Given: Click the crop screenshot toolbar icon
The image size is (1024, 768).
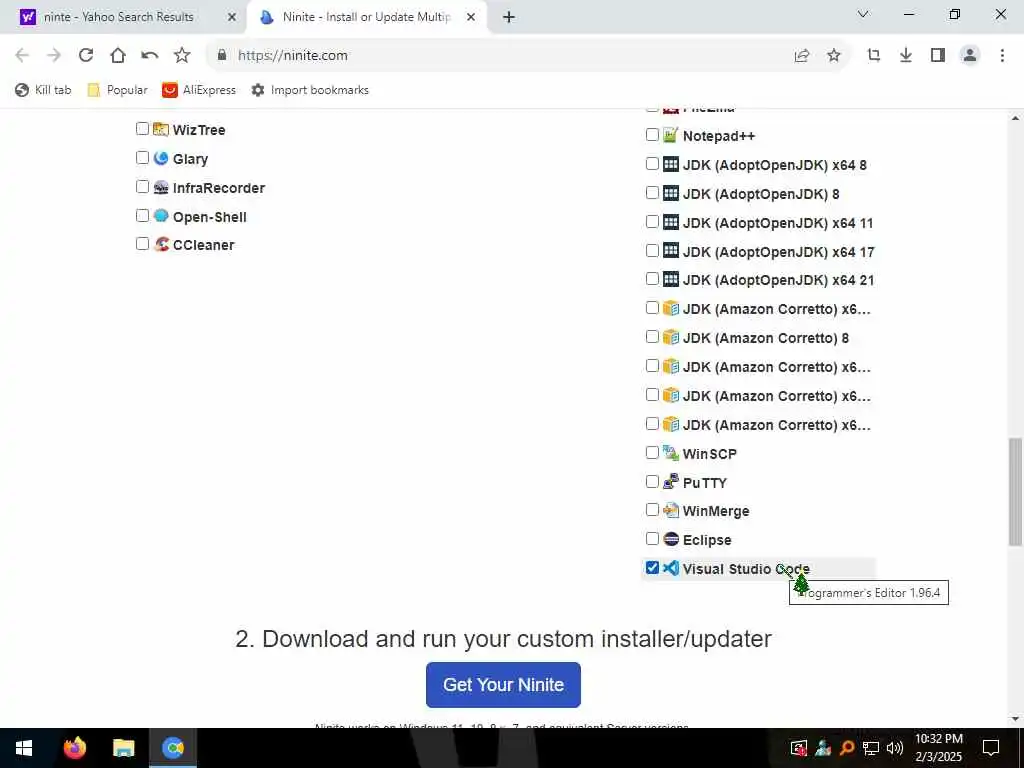Looking at the screenshot, I should 874,56.
